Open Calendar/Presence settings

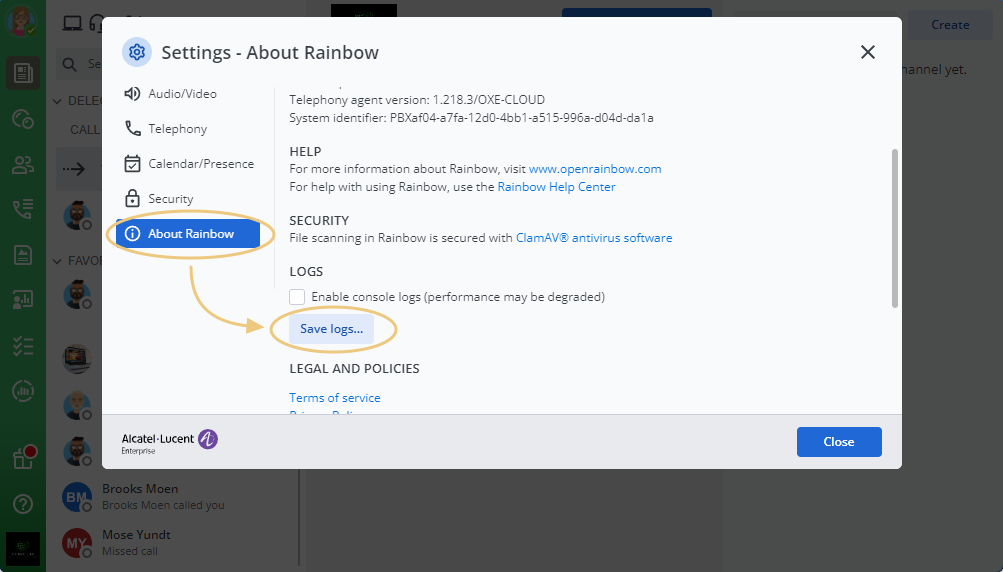click(x=200, y=164)
